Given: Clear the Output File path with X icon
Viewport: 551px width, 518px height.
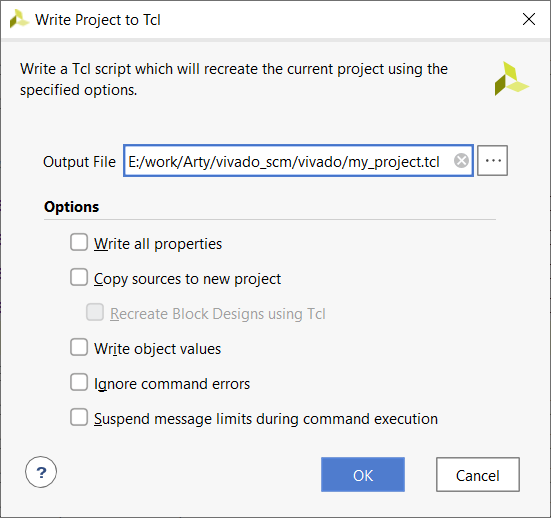Looking at the screenshot, I should [x=461, y=161].
